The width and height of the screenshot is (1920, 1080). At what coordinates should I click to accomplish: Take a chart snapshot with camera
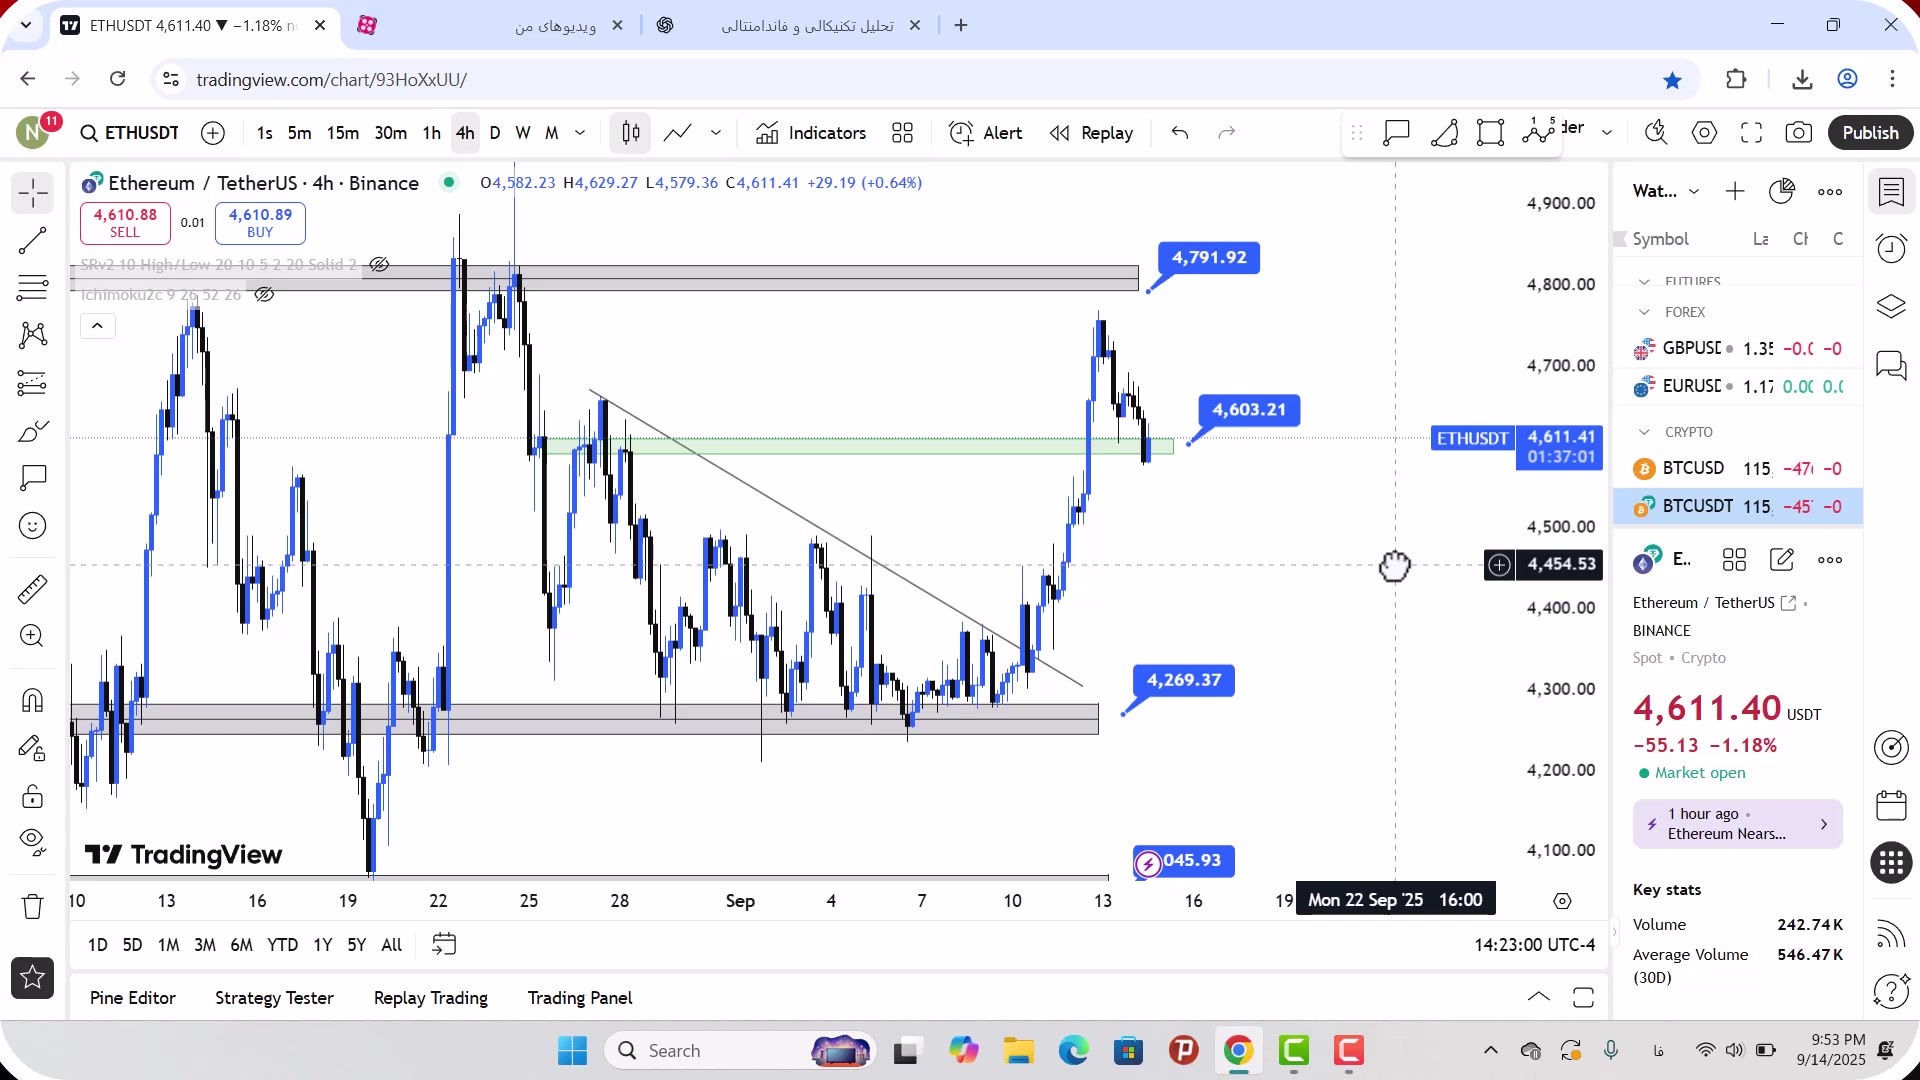tap(1799, 133)
